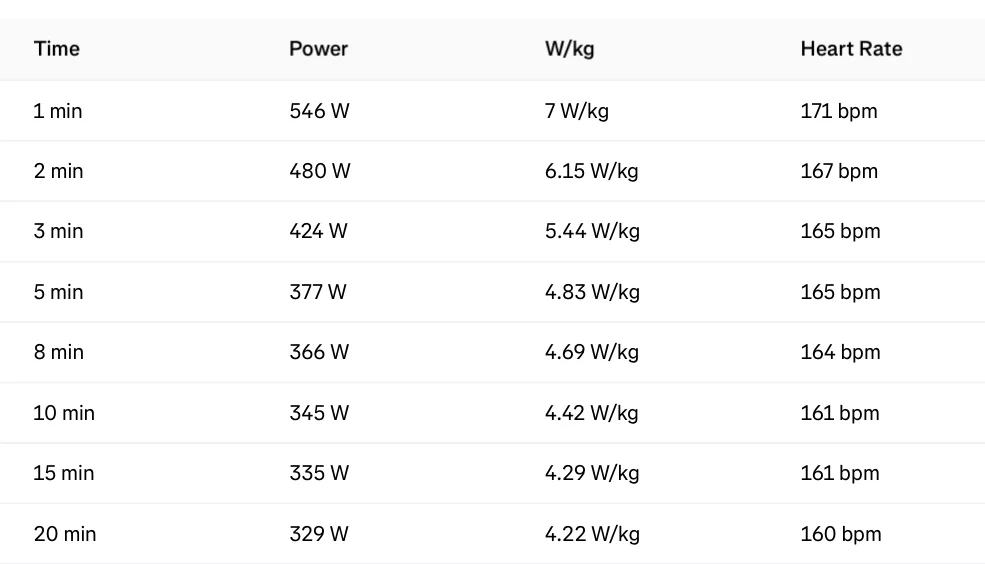Click the 4.29 W/kg value
Image resolution: width=985 pixels, height=564 pixels.
[592, 474]
